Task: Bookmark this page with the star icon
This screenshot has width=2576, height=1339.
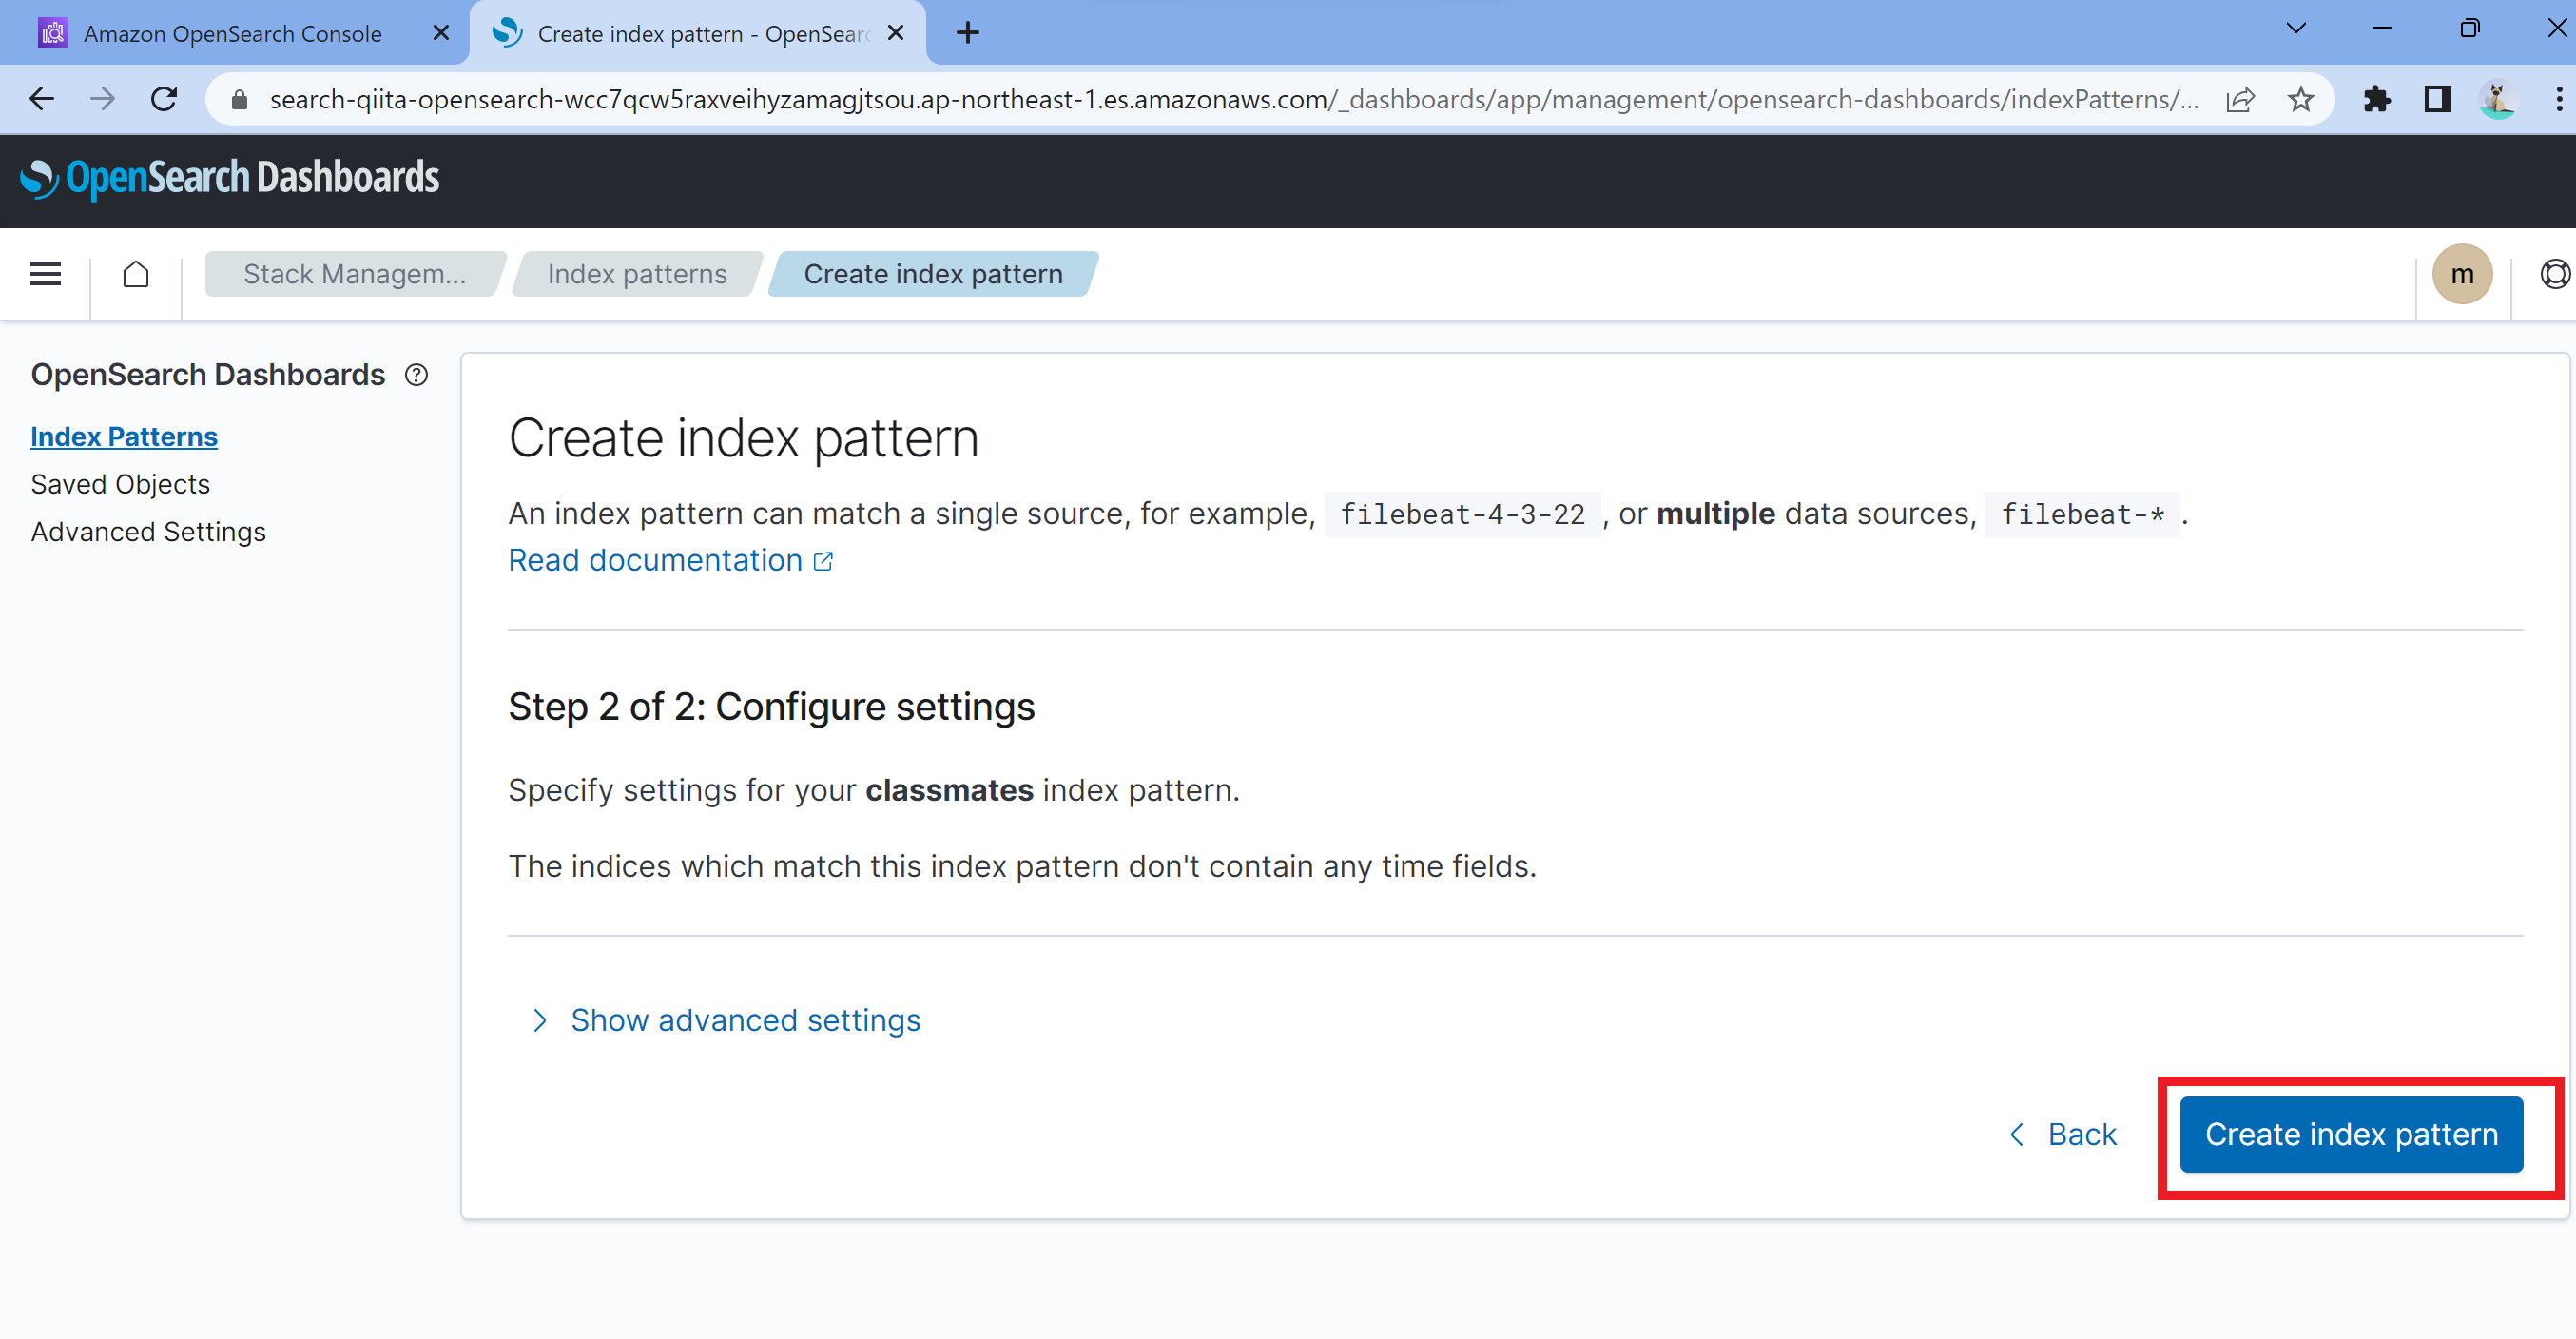Action: pos(2300,99)
